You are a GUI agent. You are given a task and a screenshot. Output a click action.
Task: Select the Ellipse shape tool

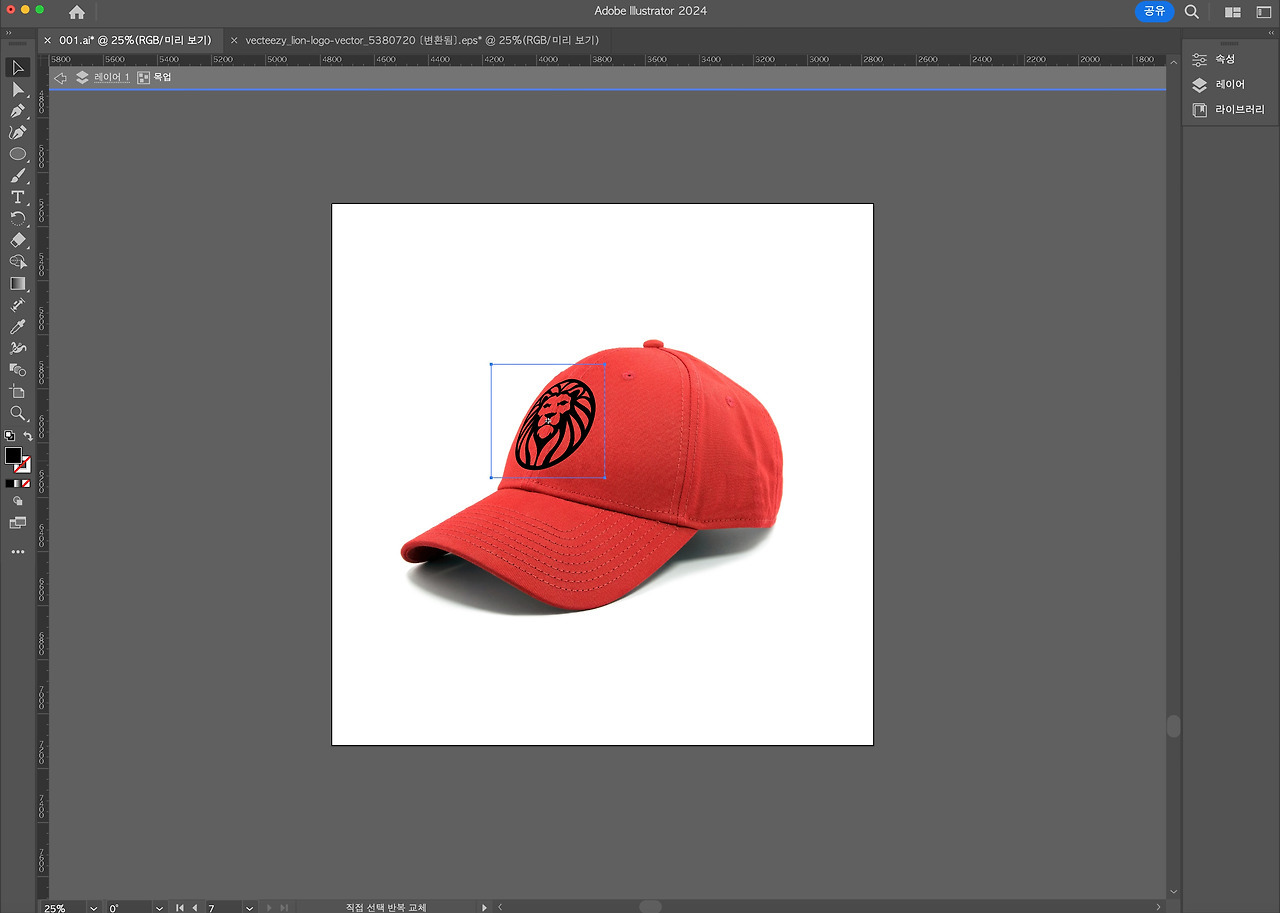tap(17, 154)
